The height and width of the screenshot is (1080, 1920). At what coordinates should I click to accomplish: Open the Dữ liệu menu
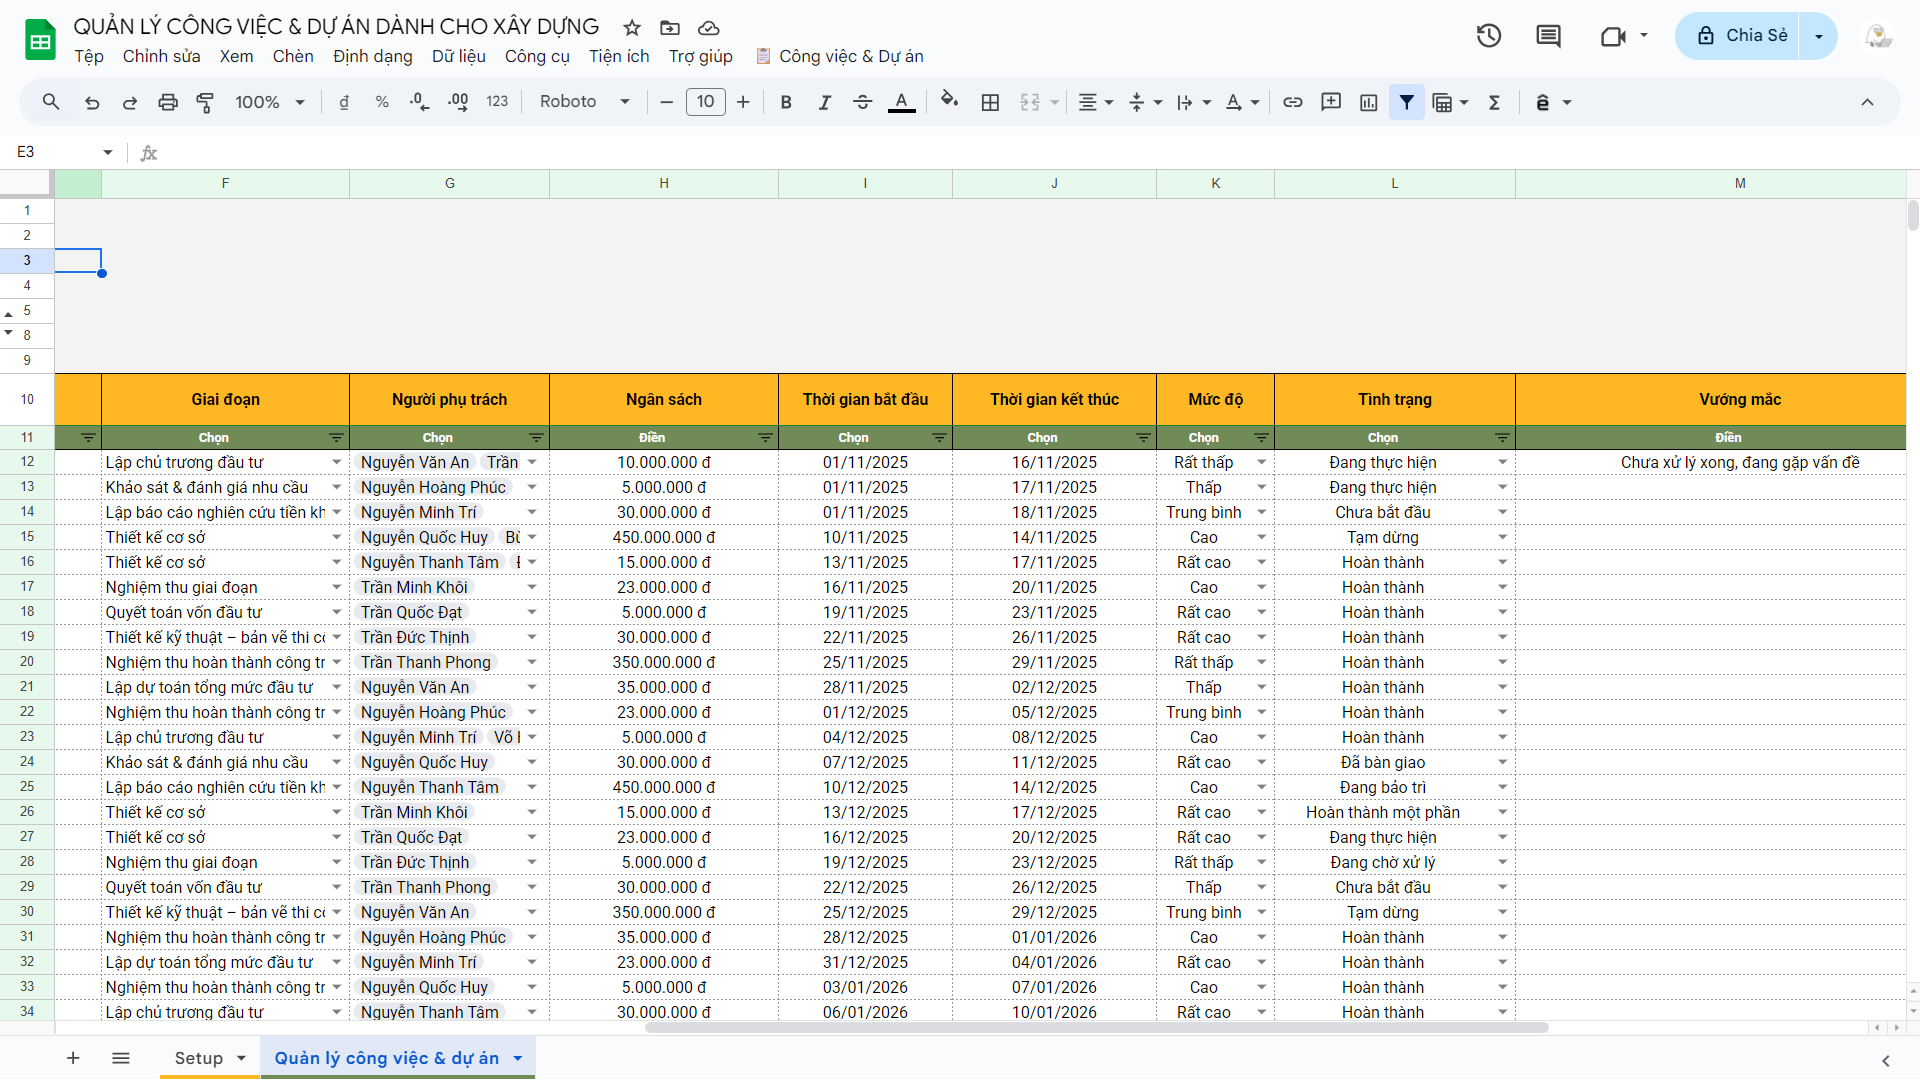[458, 56]
